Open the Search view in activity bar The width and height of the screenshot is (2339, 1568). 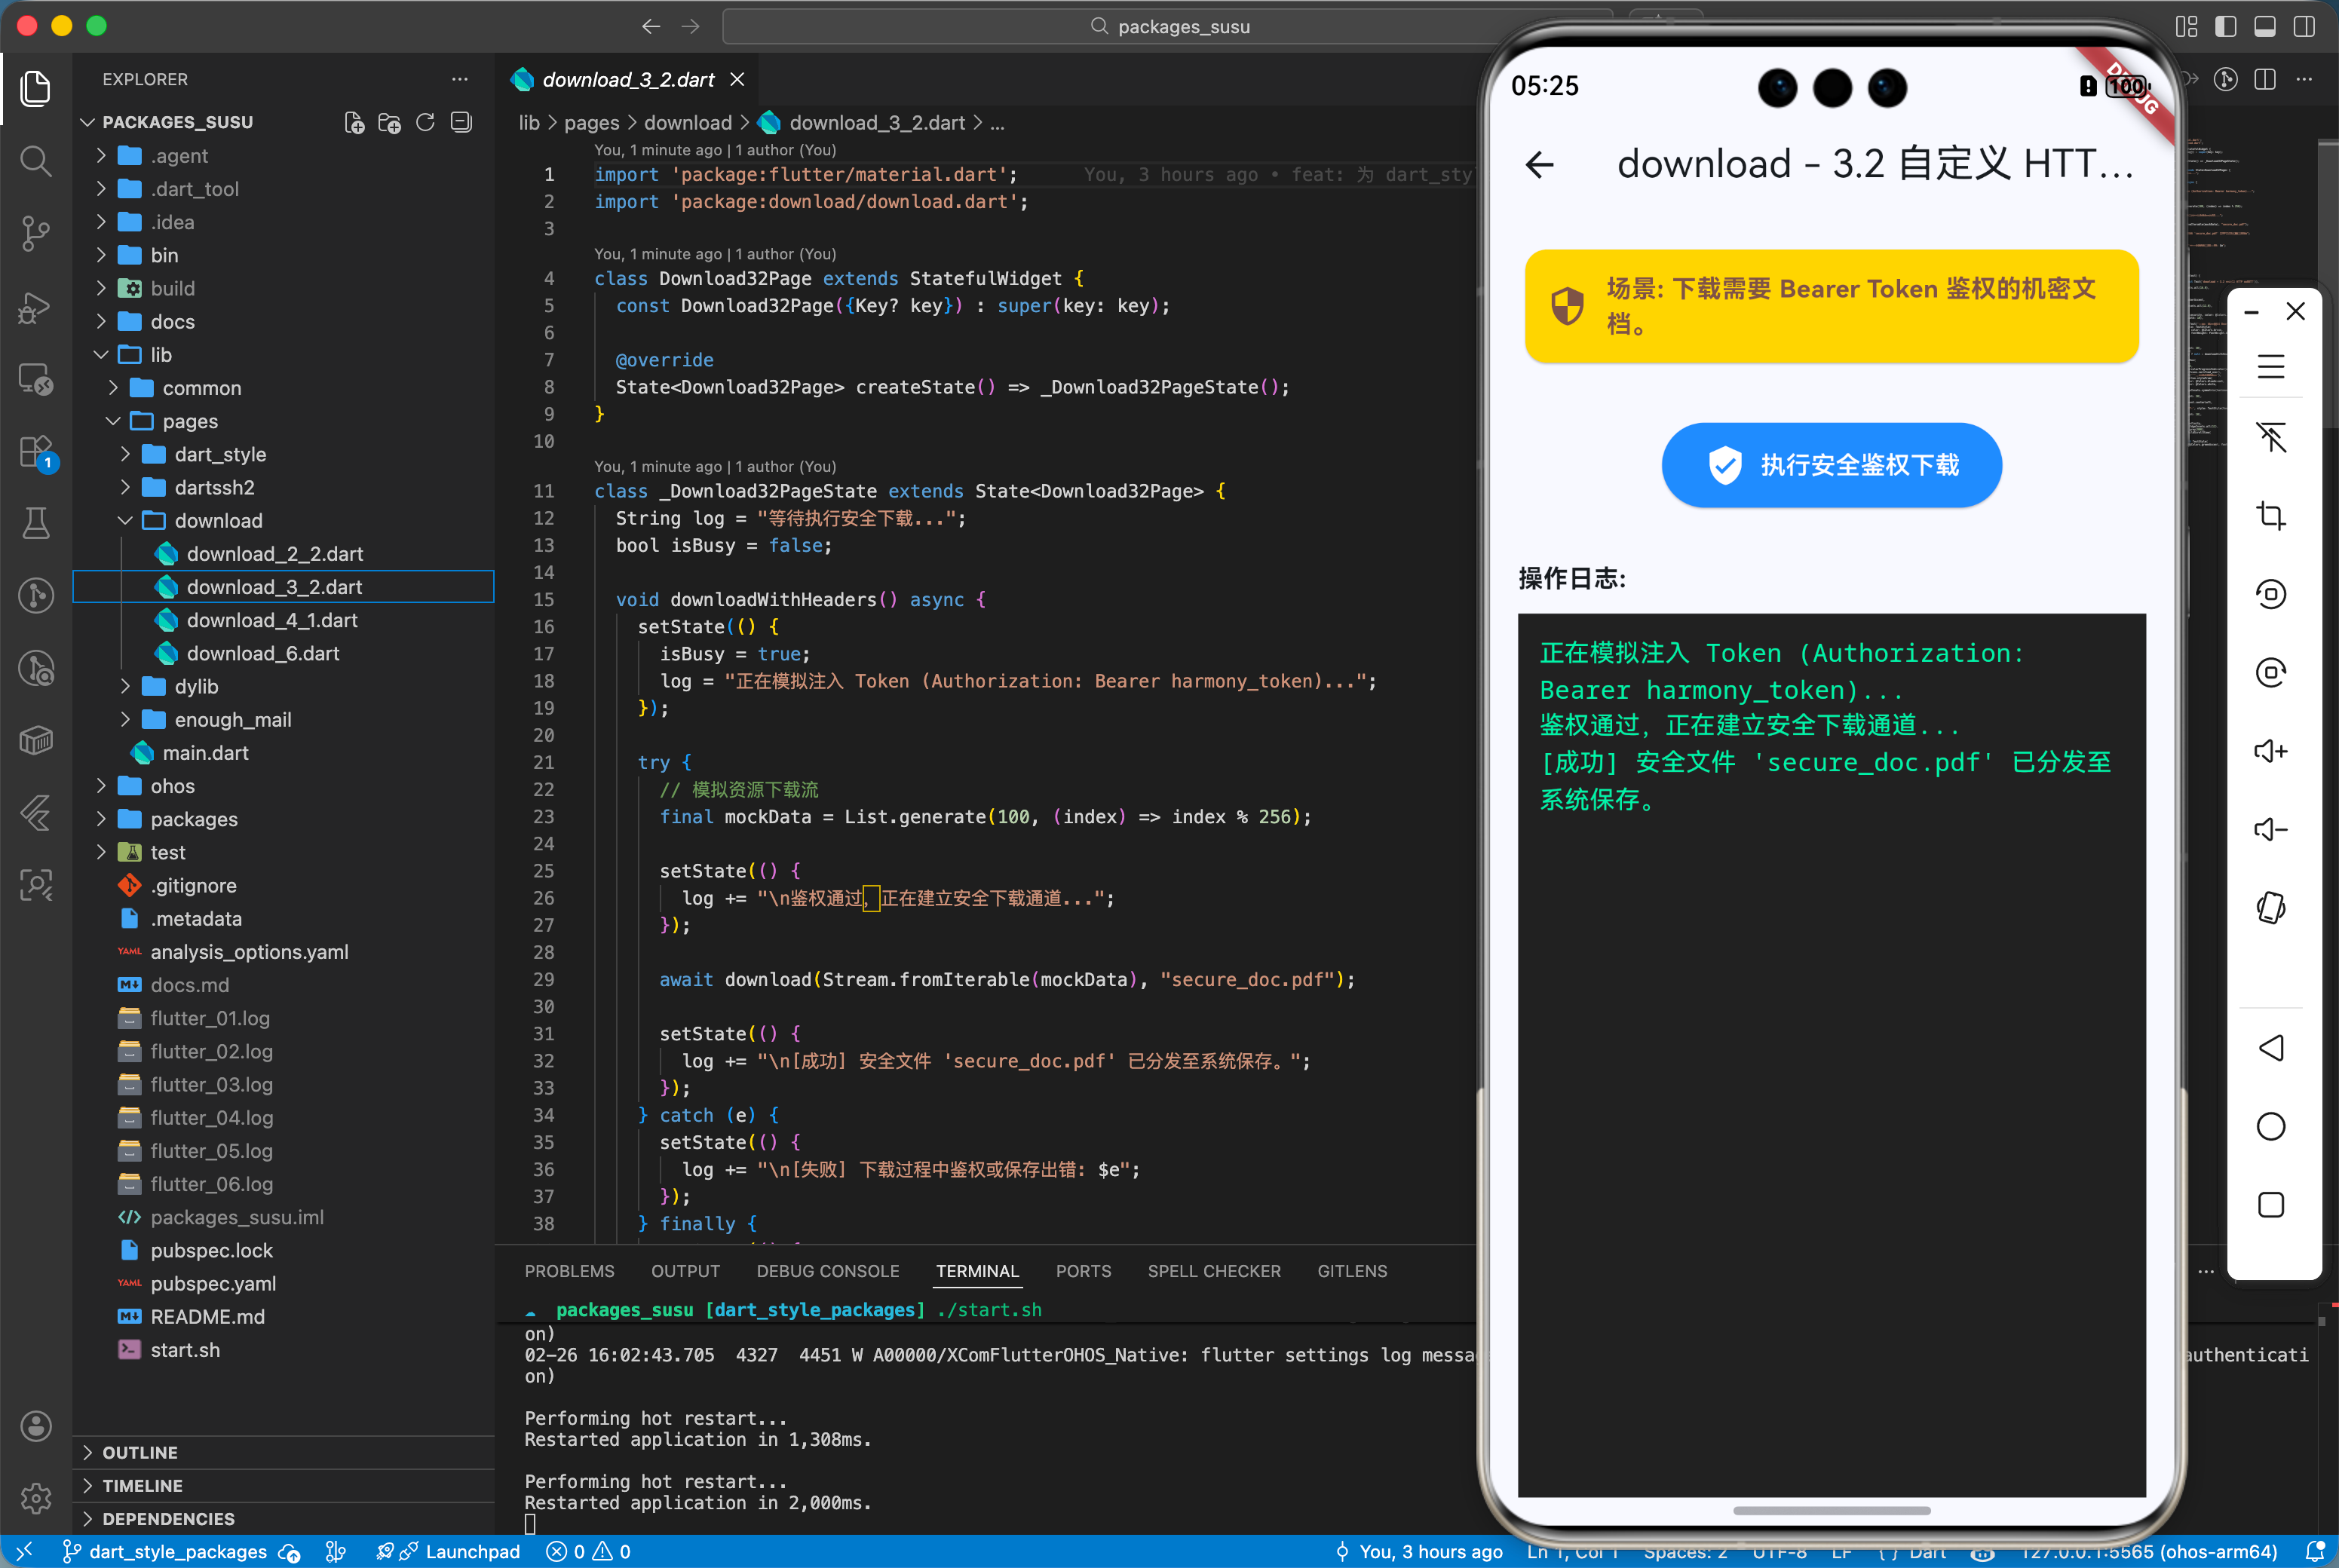point(36,161)
